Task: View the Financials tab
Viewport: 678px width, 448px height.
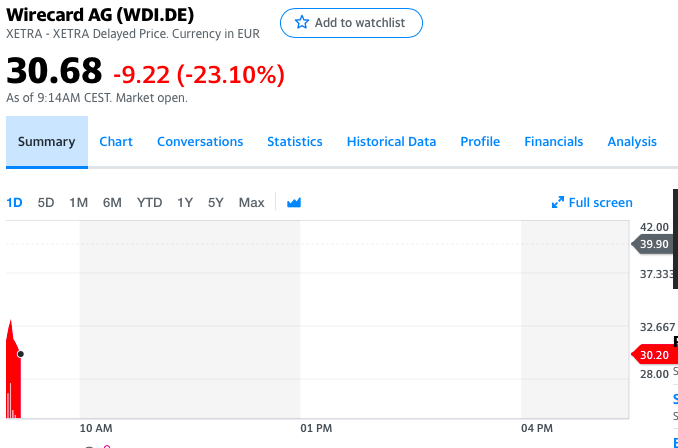Action: pos(554,142)
